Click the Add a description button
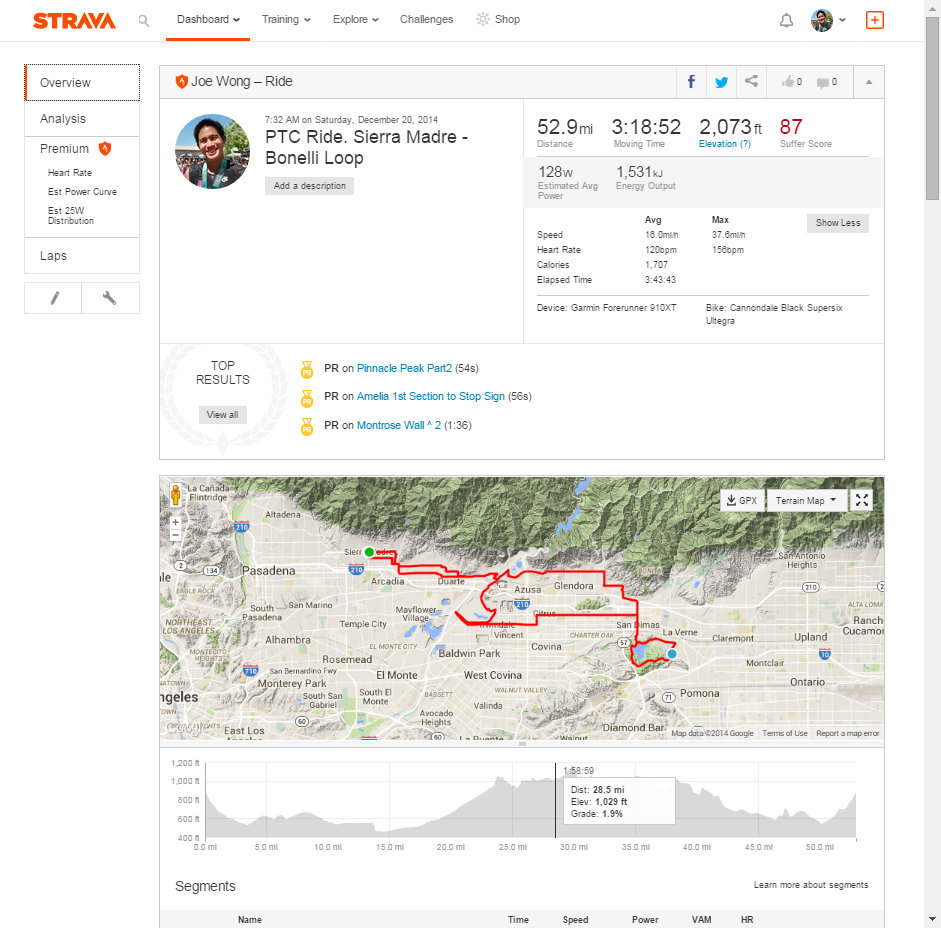 [x=309, y=186]
